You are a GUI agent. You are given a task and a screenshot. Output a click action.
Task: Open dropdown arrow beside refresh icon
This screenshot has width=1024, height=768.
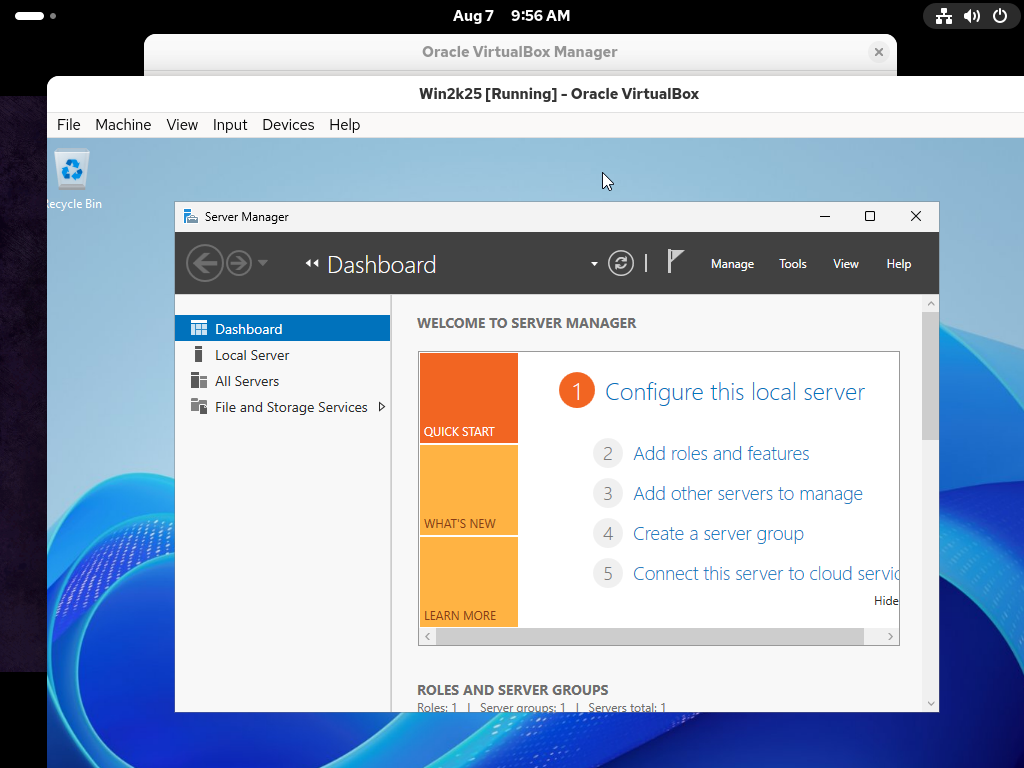tap(594, 265)
